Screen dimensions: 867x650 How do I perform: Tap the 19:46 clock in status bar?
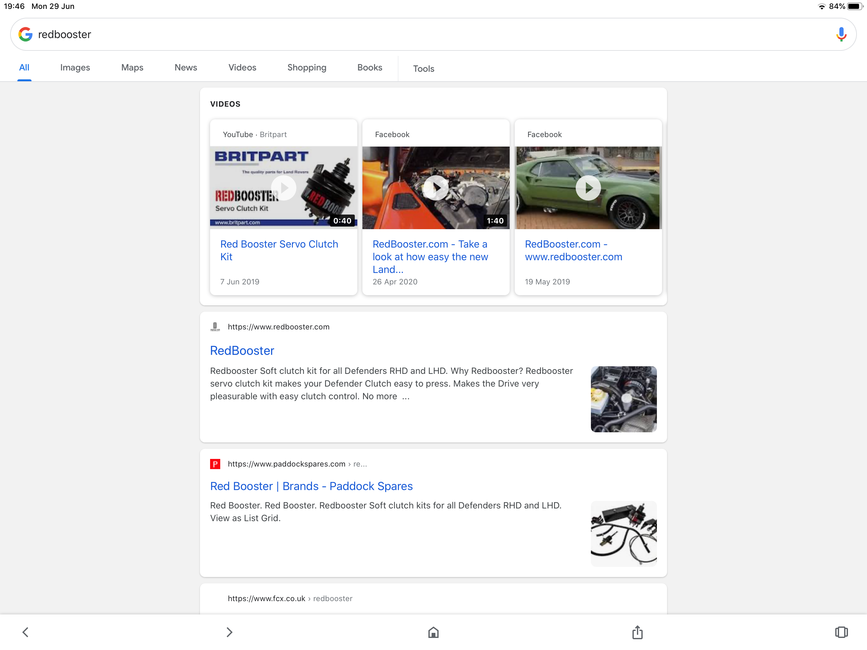[14, 6]
